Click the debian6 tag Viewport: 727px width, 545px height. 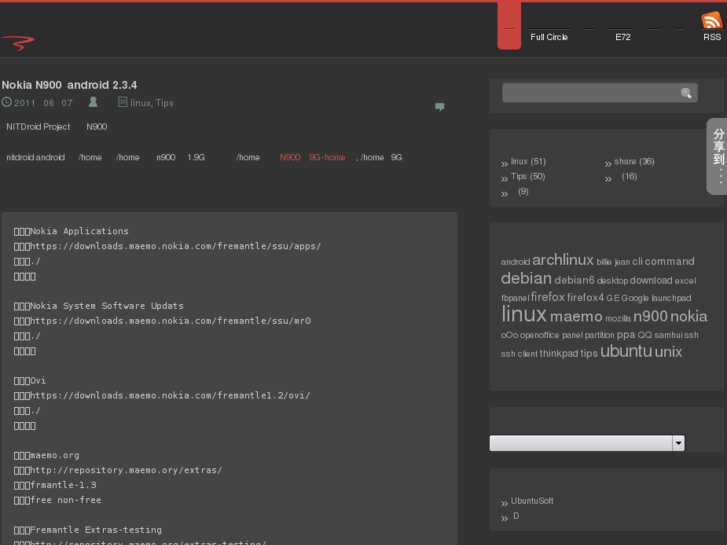point(574,280)
